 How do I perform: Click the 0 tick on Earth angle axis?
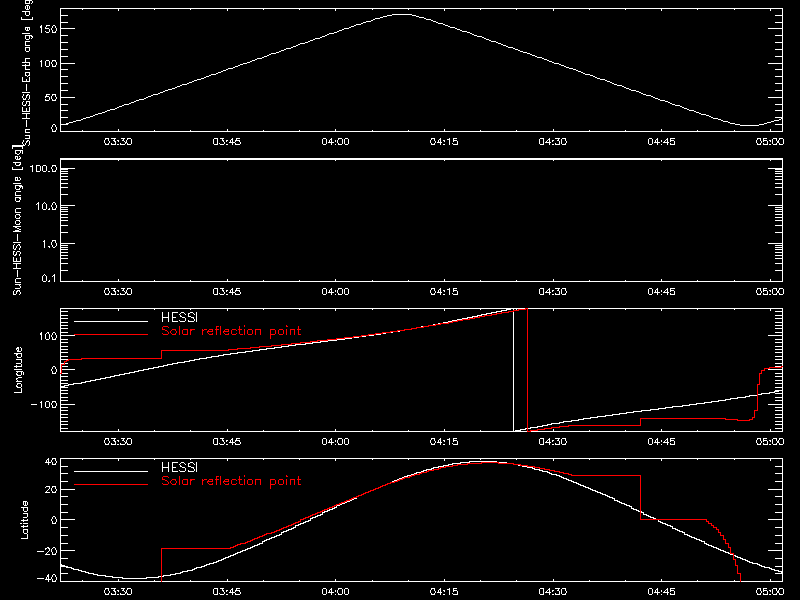pyautogui.click(x=54, y=128)
